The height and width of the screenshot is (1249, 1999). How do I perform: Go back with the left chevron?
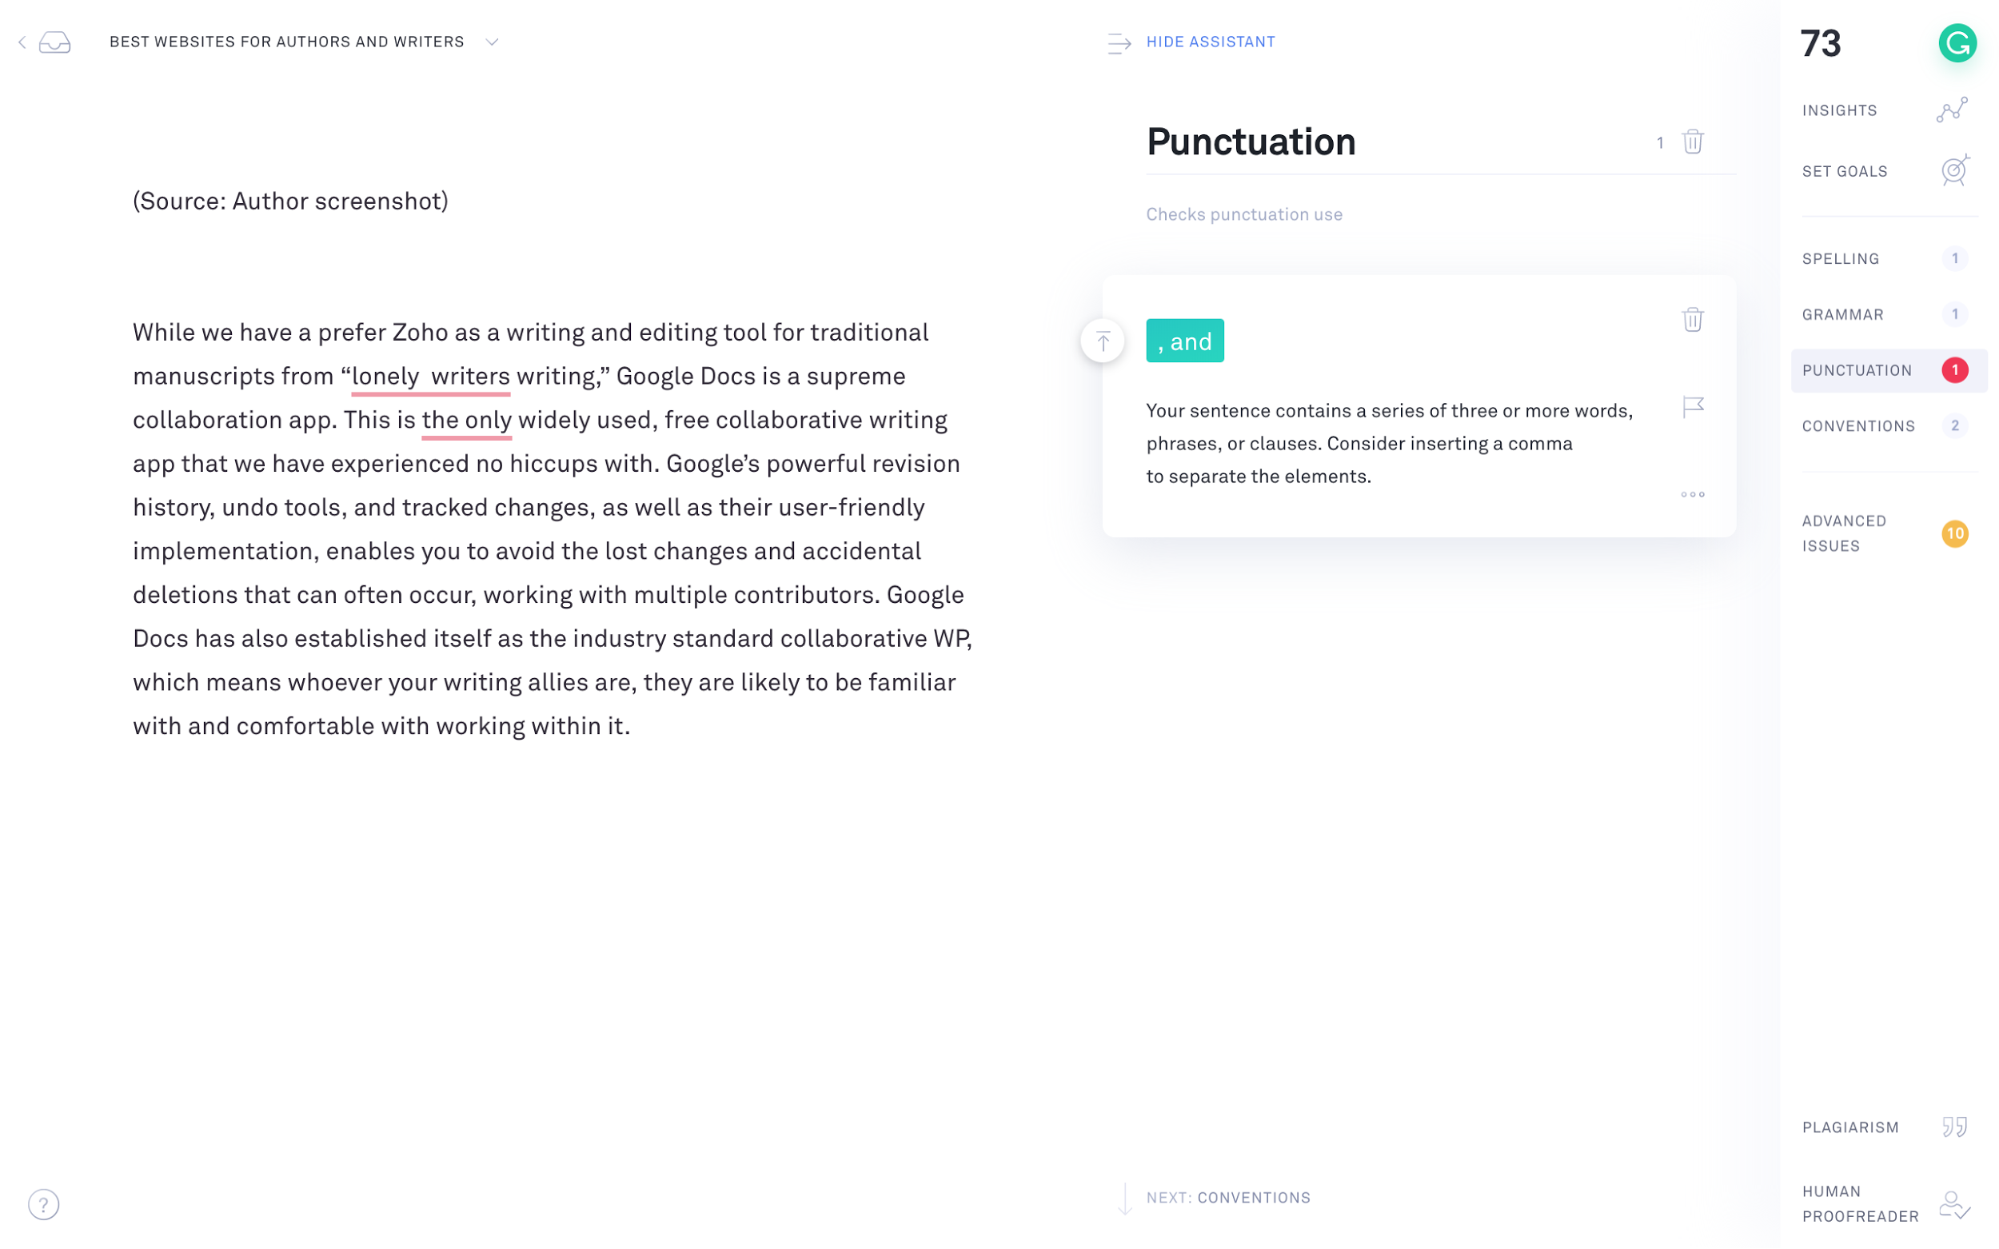(x=22, y=42)
